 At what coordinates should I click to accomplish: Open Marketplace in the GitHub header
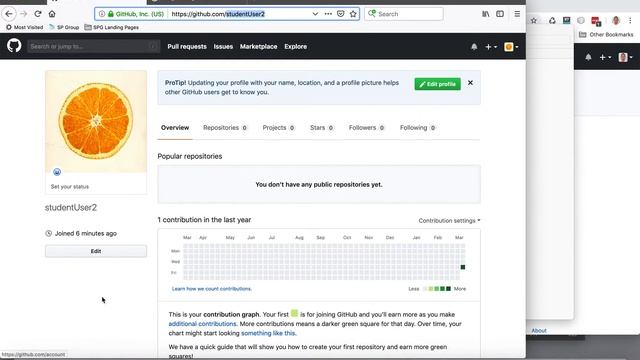click(258, 47)
